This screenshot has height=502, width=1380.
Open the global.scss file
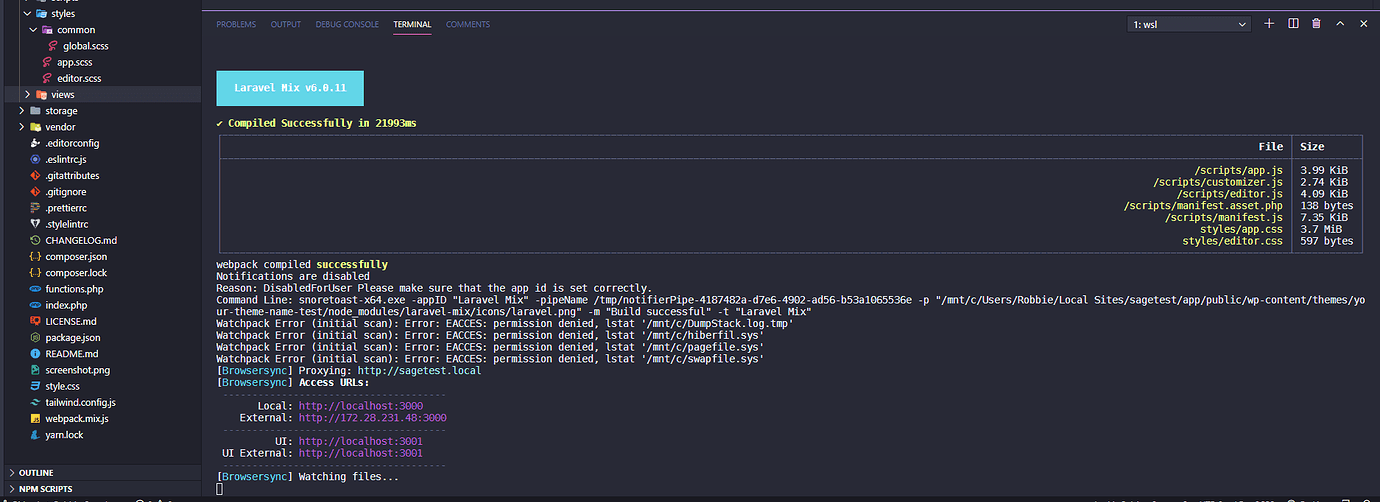coord(86,46)
